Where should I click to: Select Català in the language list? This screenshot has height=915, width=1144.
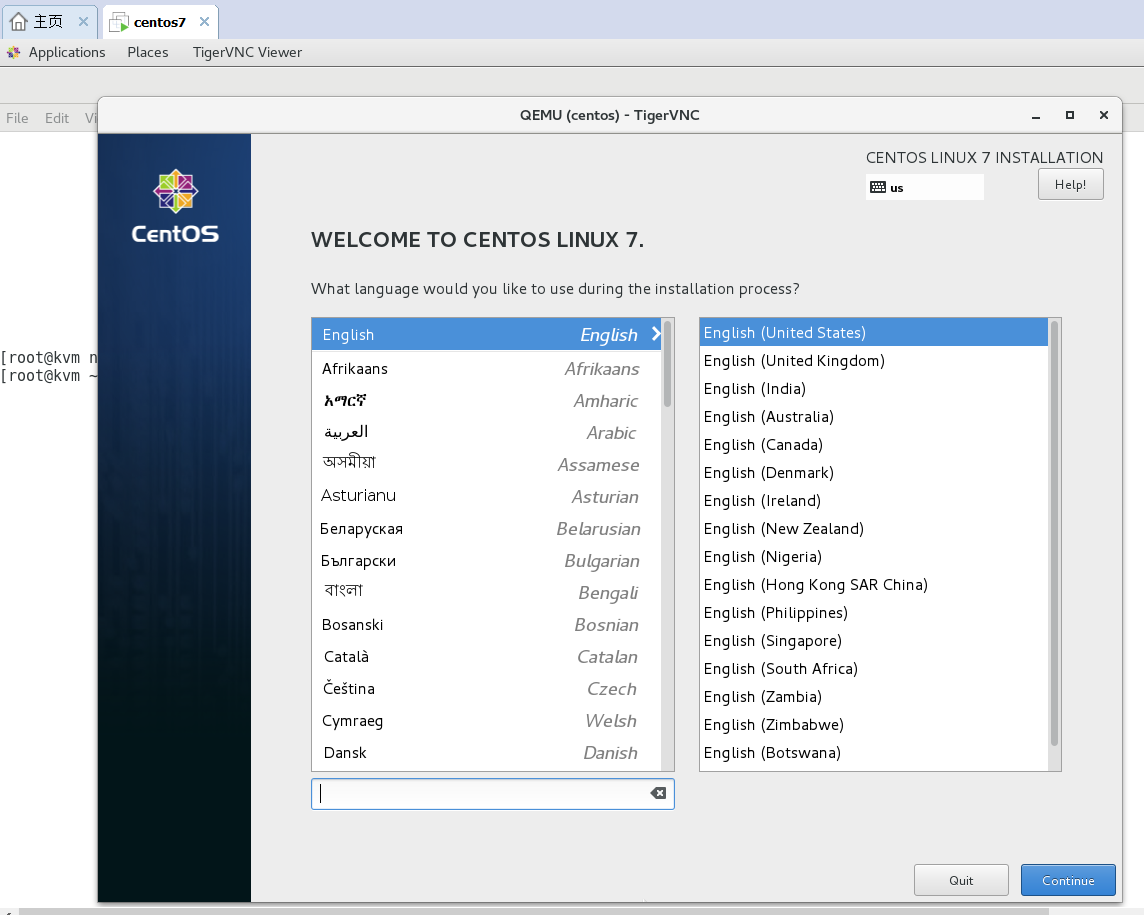tap(487, 657)
